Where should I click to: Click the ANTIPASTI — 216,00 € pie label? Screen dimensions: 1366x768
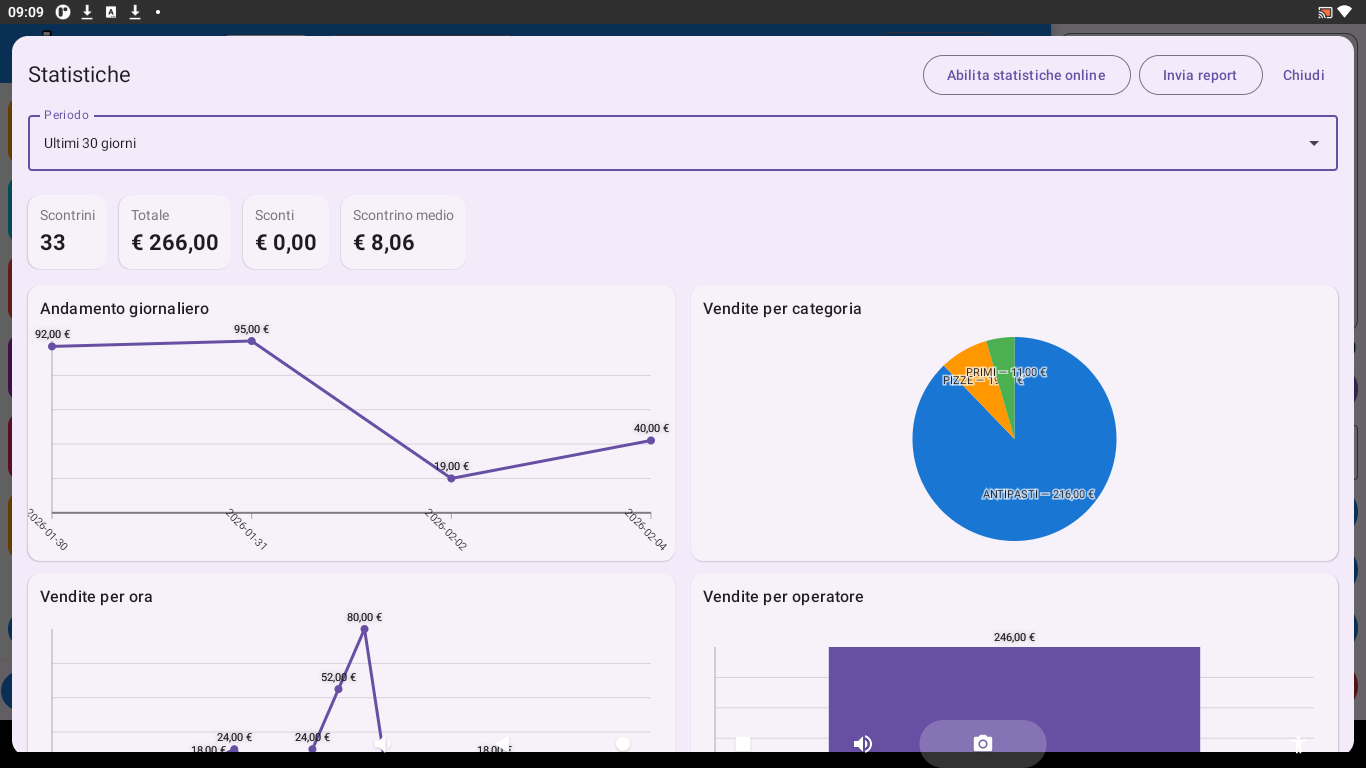point(1038,494)
